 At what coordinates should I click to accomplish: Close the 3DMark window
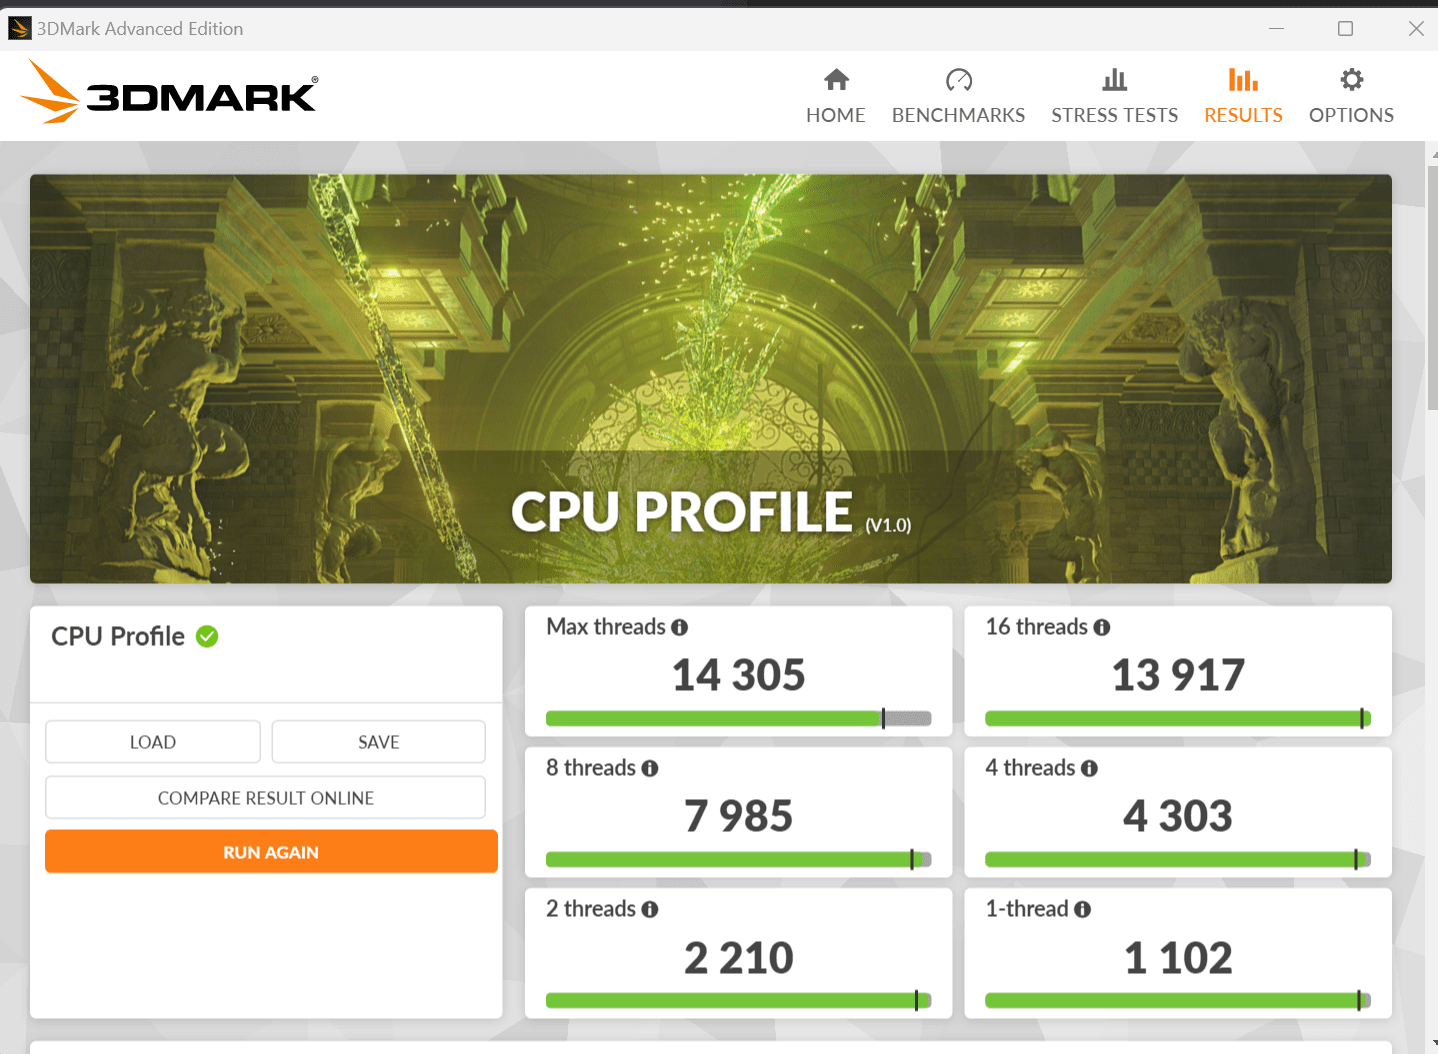click(1416, 28)
